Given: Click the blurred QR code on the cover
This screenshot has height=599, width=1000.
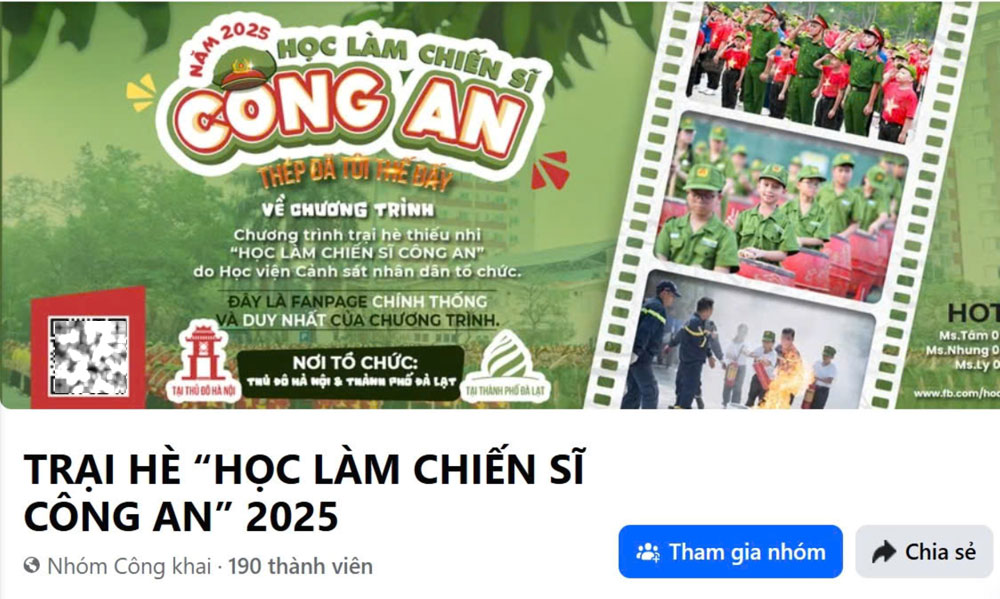Looking at the screenshot, I should point(89,356).
